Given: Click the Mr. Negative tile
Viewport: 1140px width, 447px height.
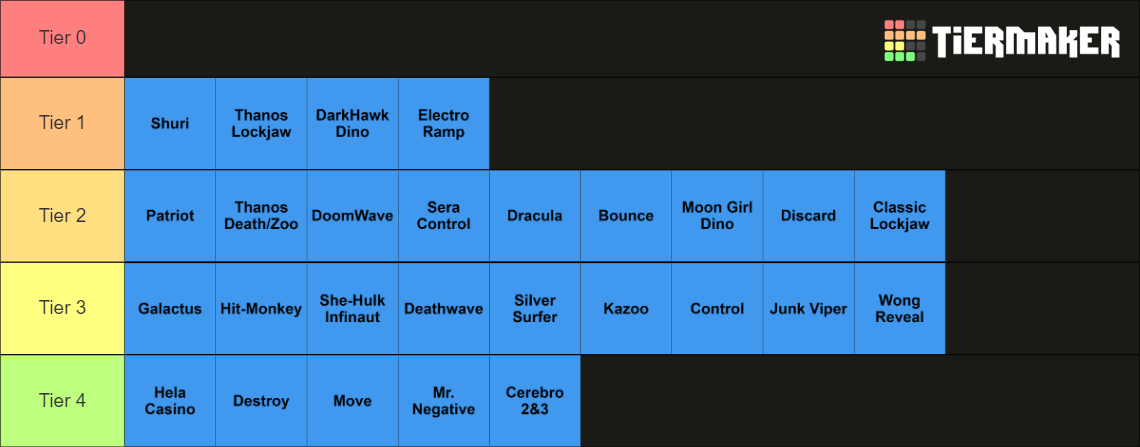Looking at the screenshot, I should pos(443,401).
